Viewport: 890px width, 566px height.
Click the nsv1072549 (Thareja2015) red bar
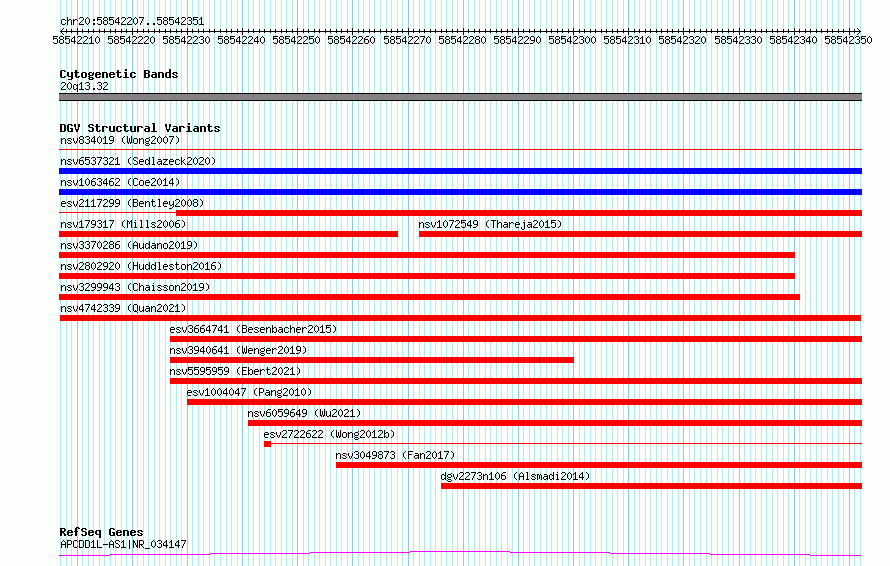[640, 234]
